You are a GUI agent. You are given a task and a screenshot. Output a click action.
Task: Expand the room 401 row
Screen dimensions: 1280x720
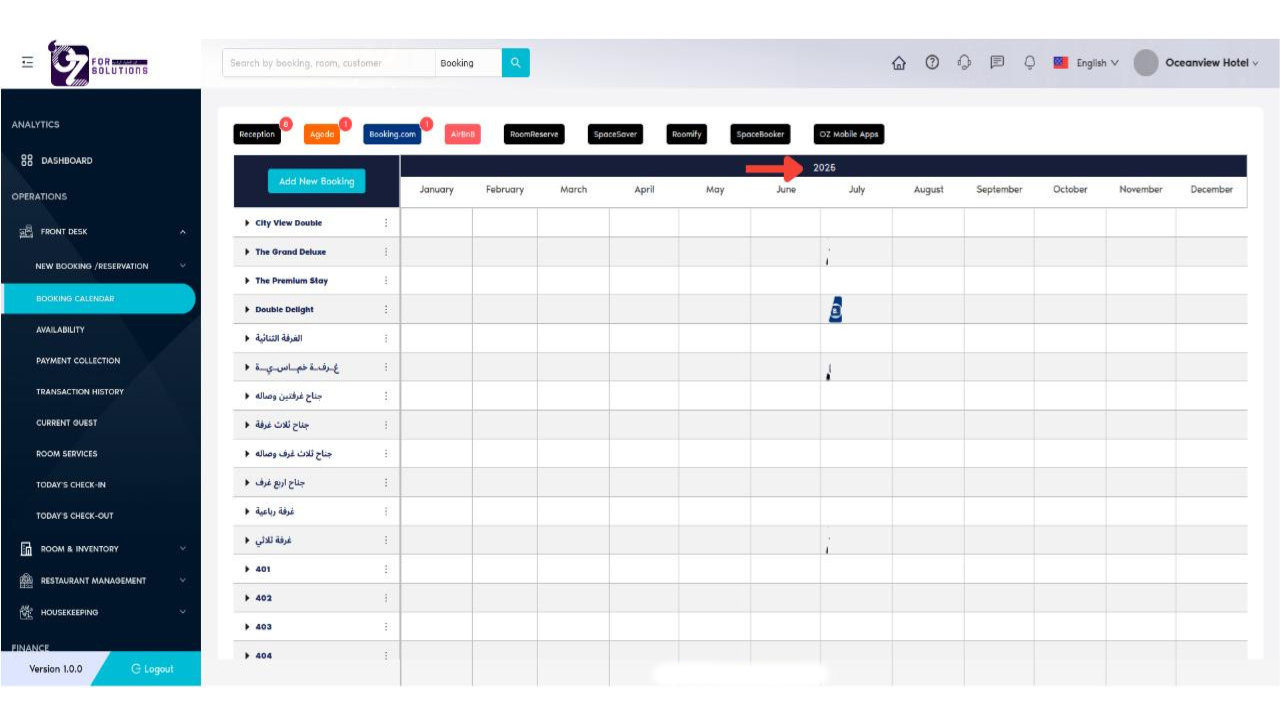pyautogui.click(x=248, y=569)
